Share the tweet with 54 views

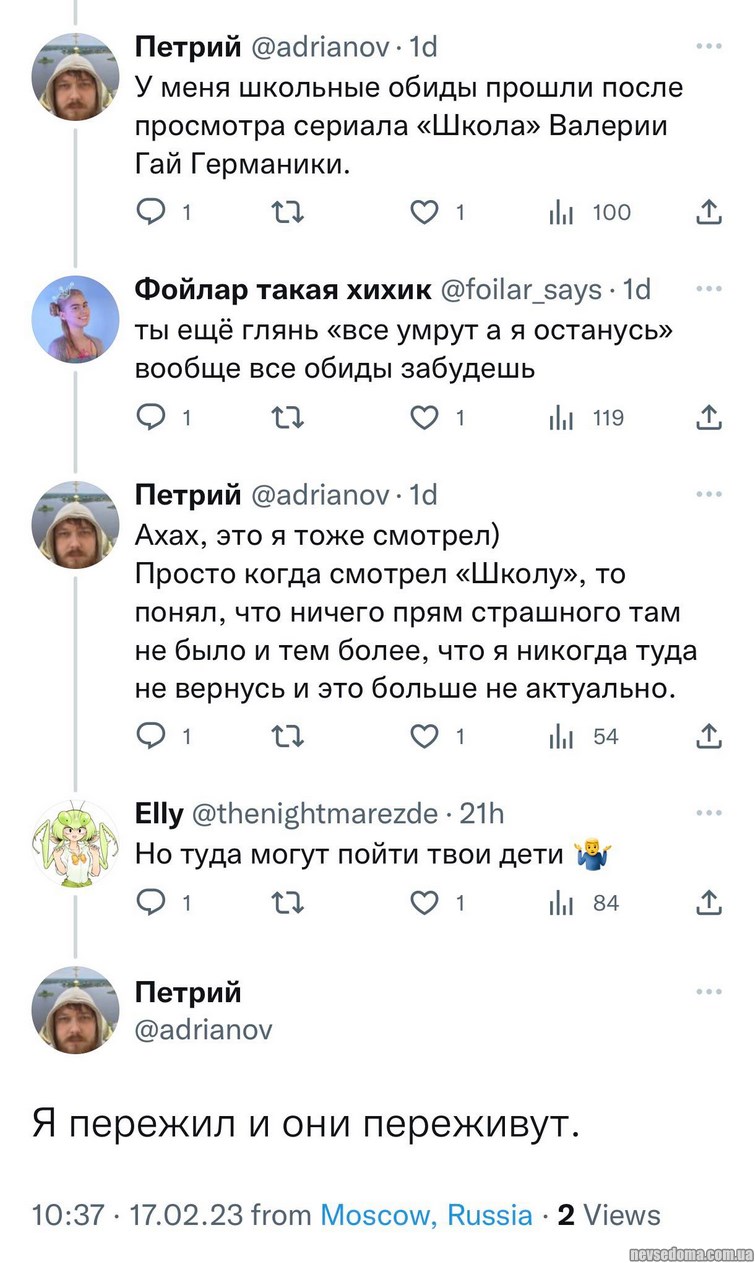click(708, 736)
